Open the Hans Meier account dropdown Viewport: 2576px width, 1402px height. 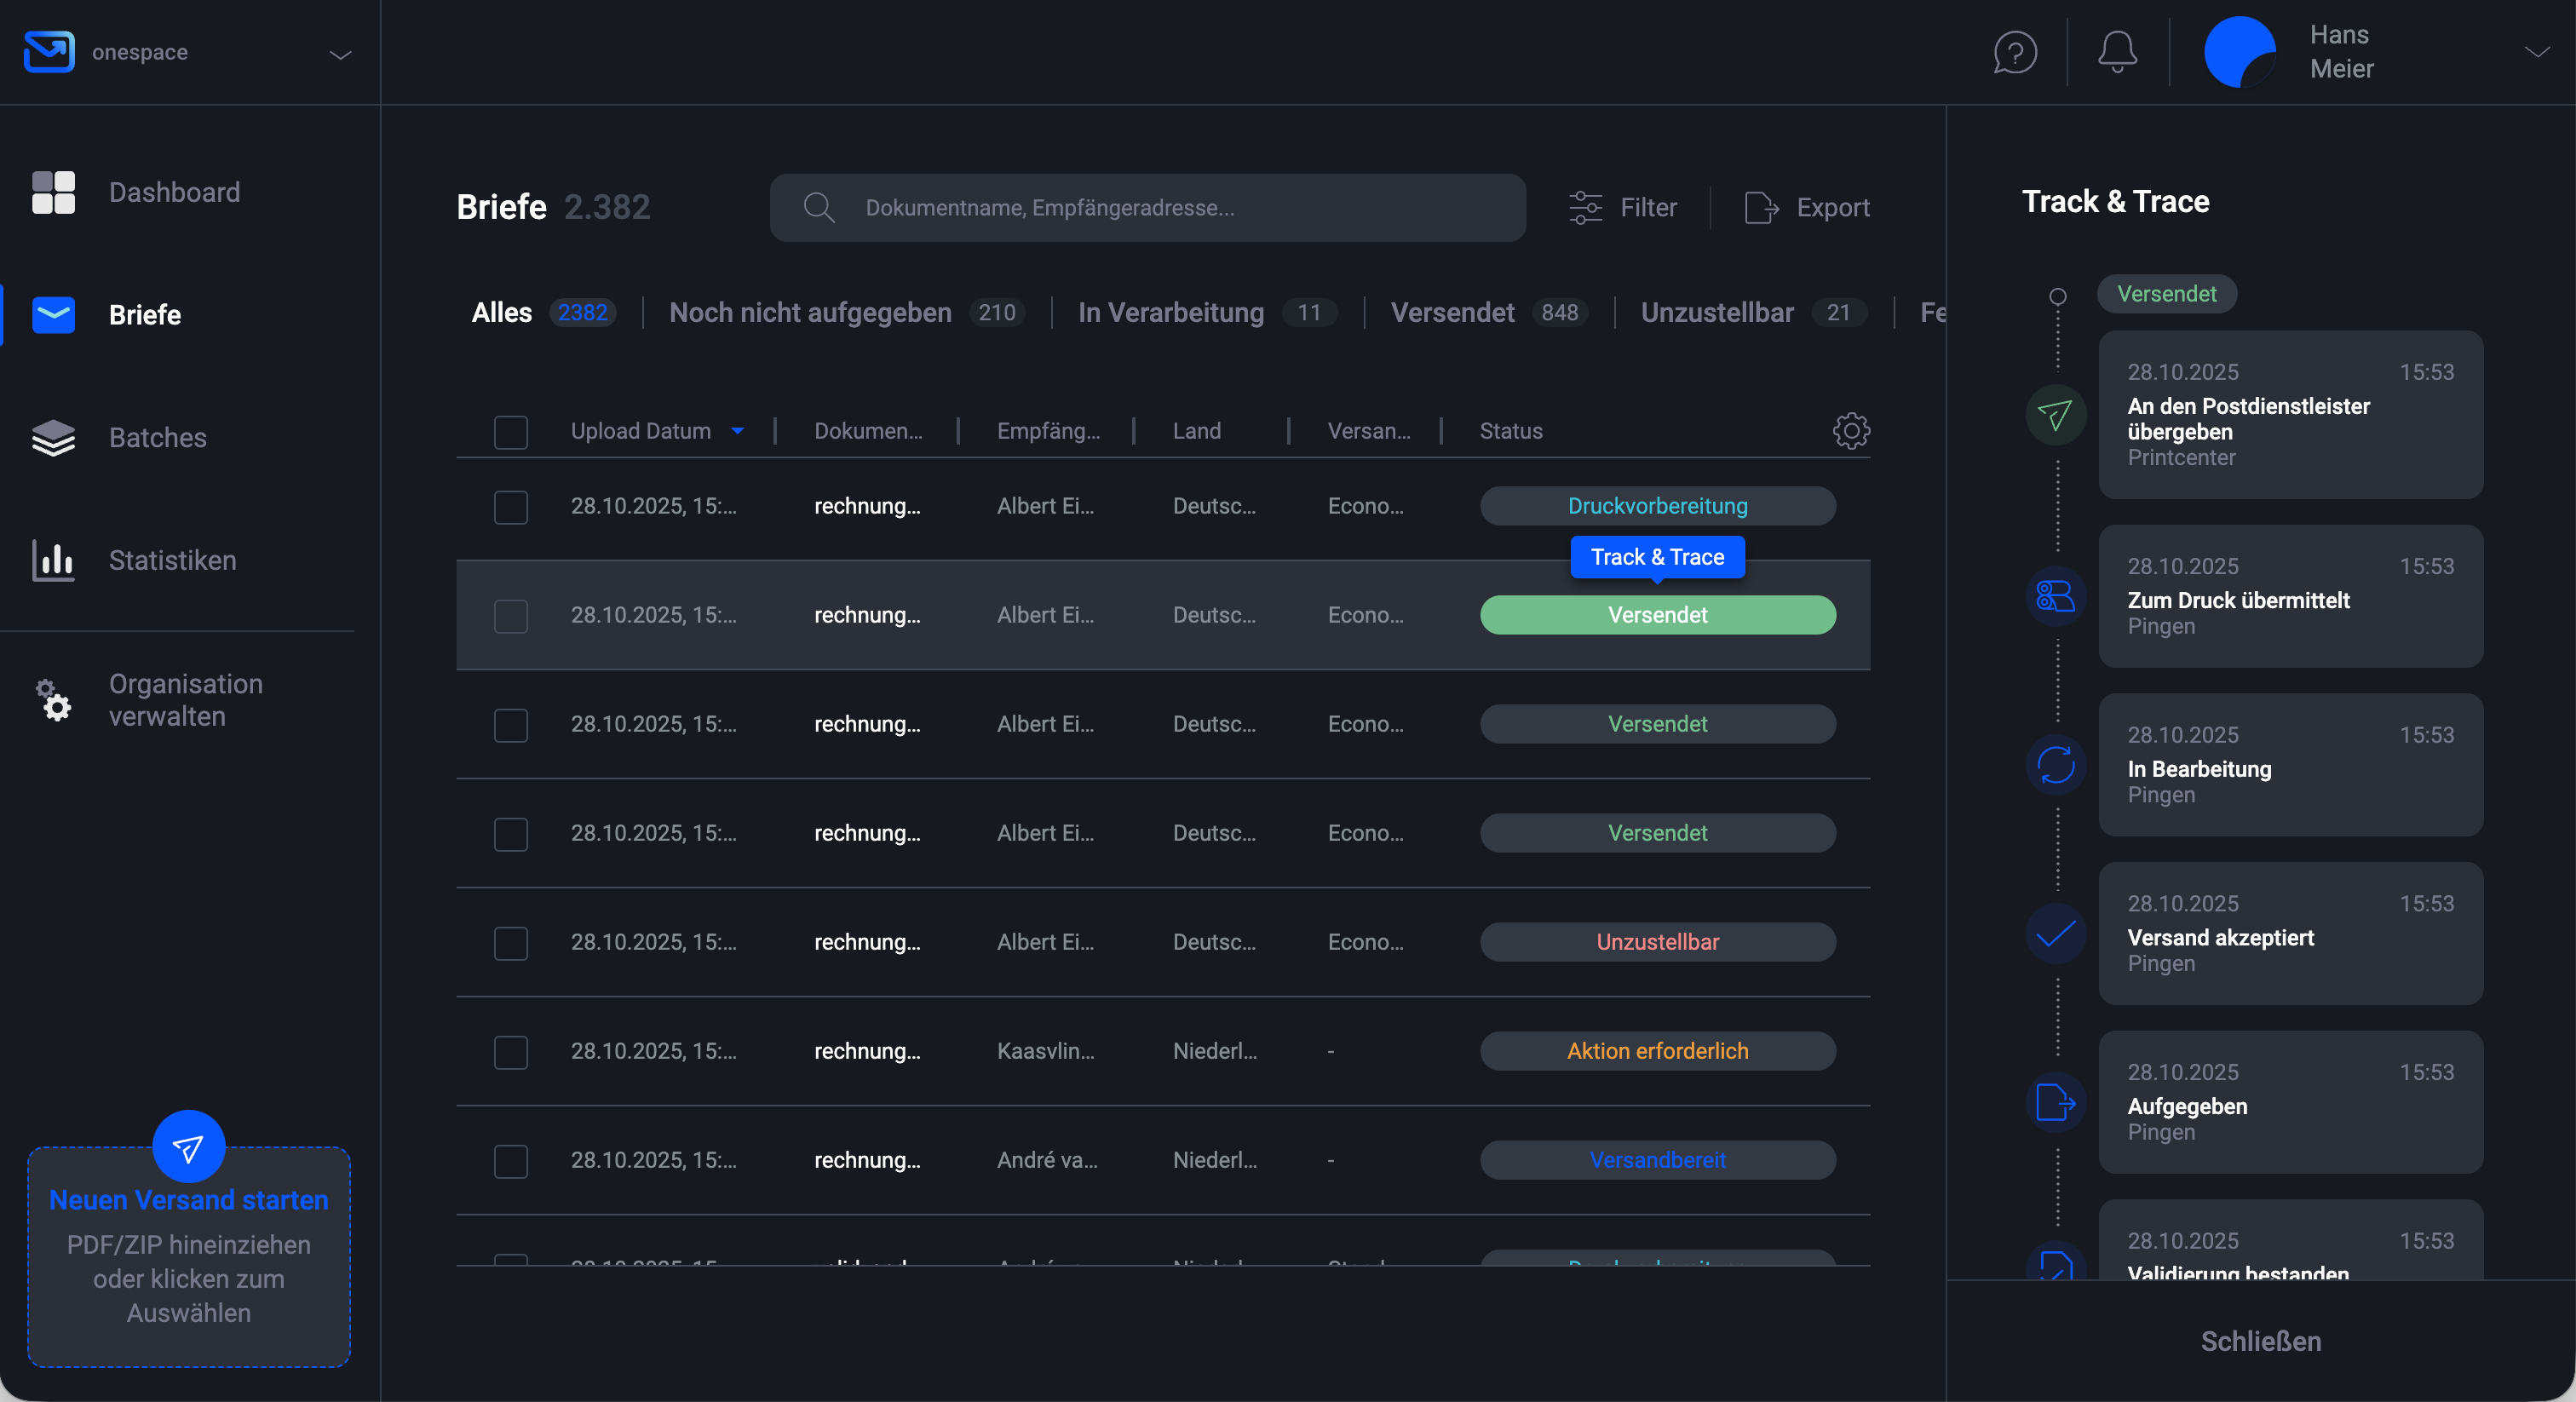coord(2537,52)
